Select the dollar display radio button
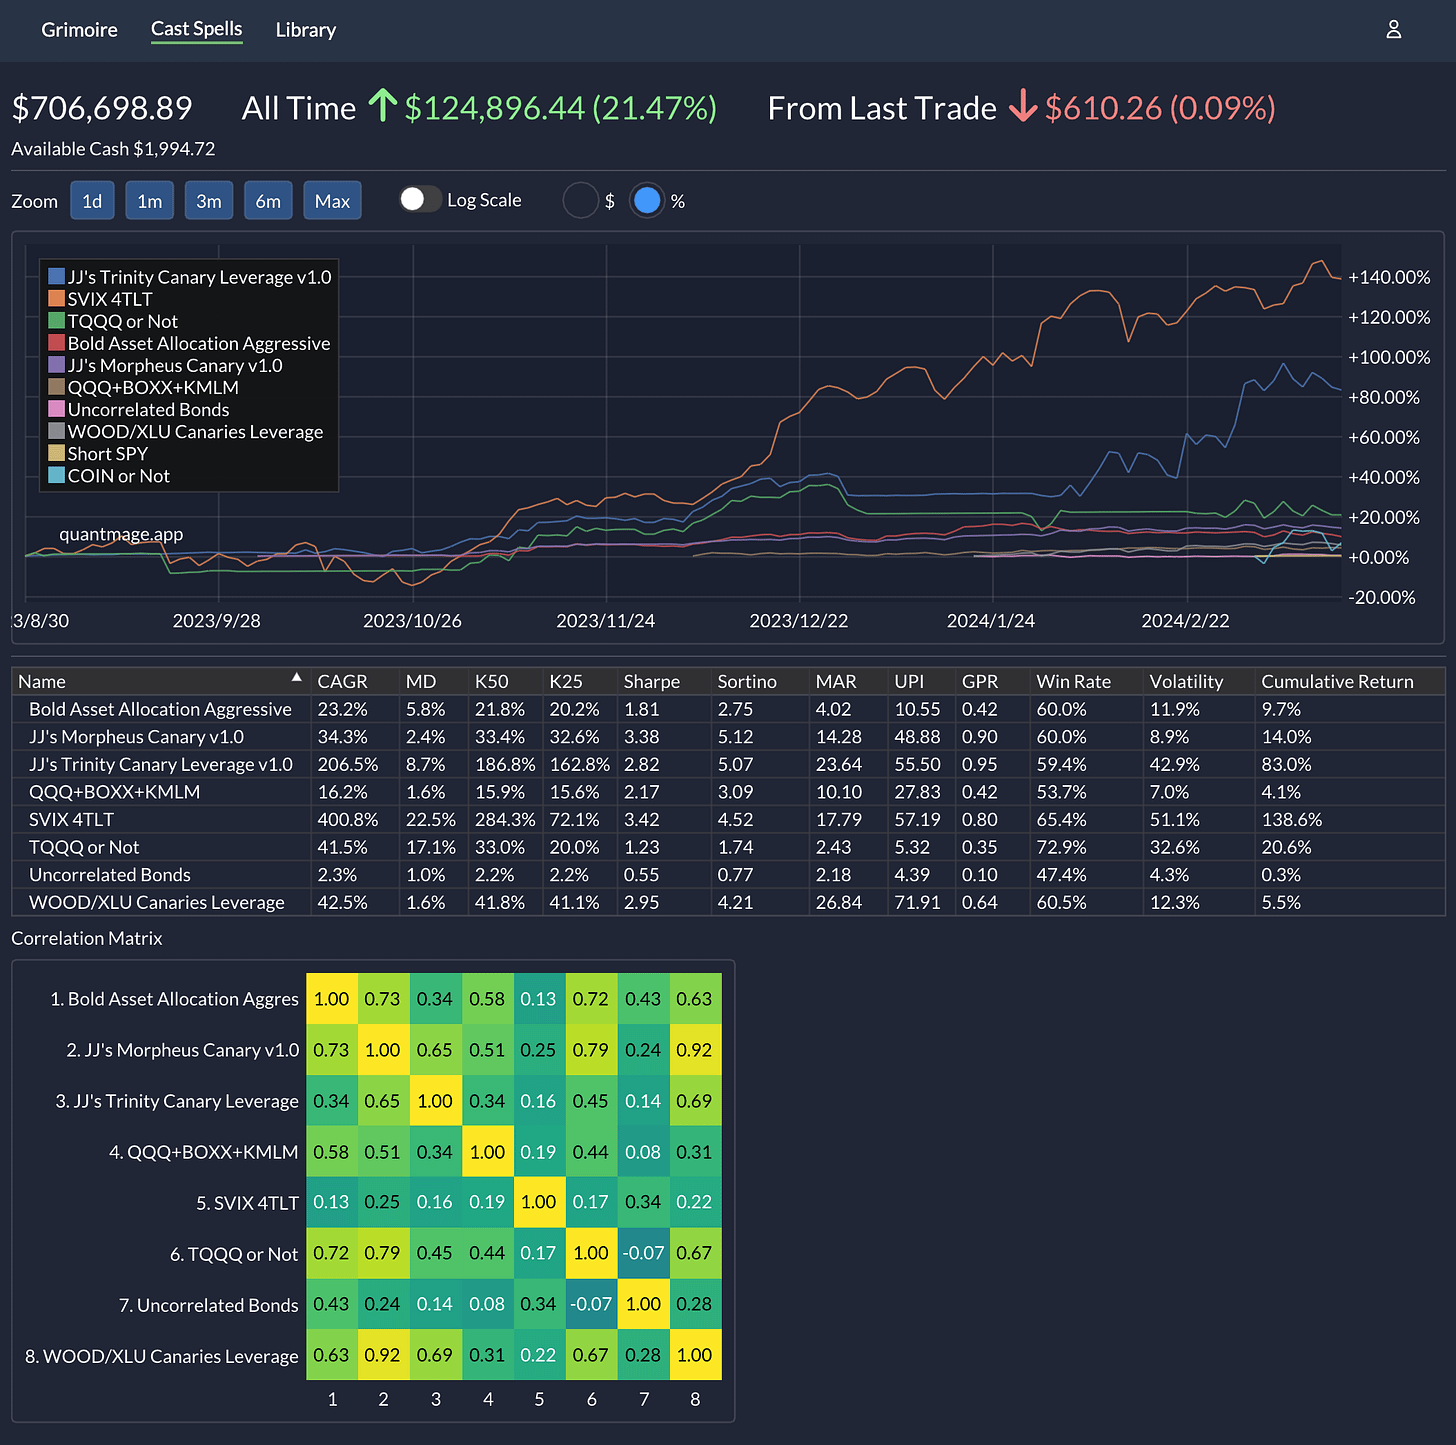 click(x=580, y=201)
